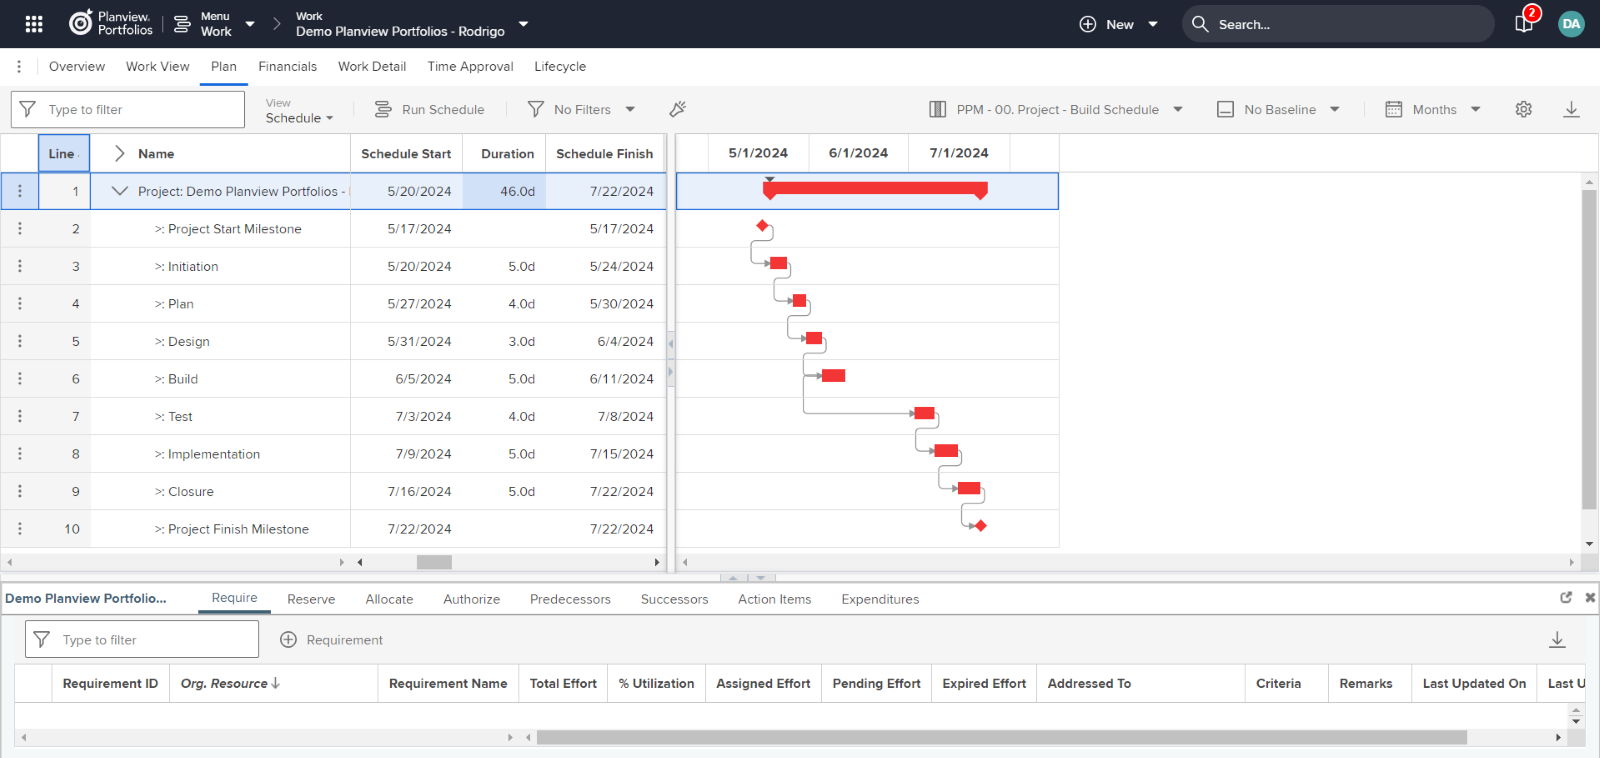Switch to the Time Approval tab
1600x758 pixels.
(470, 66)
